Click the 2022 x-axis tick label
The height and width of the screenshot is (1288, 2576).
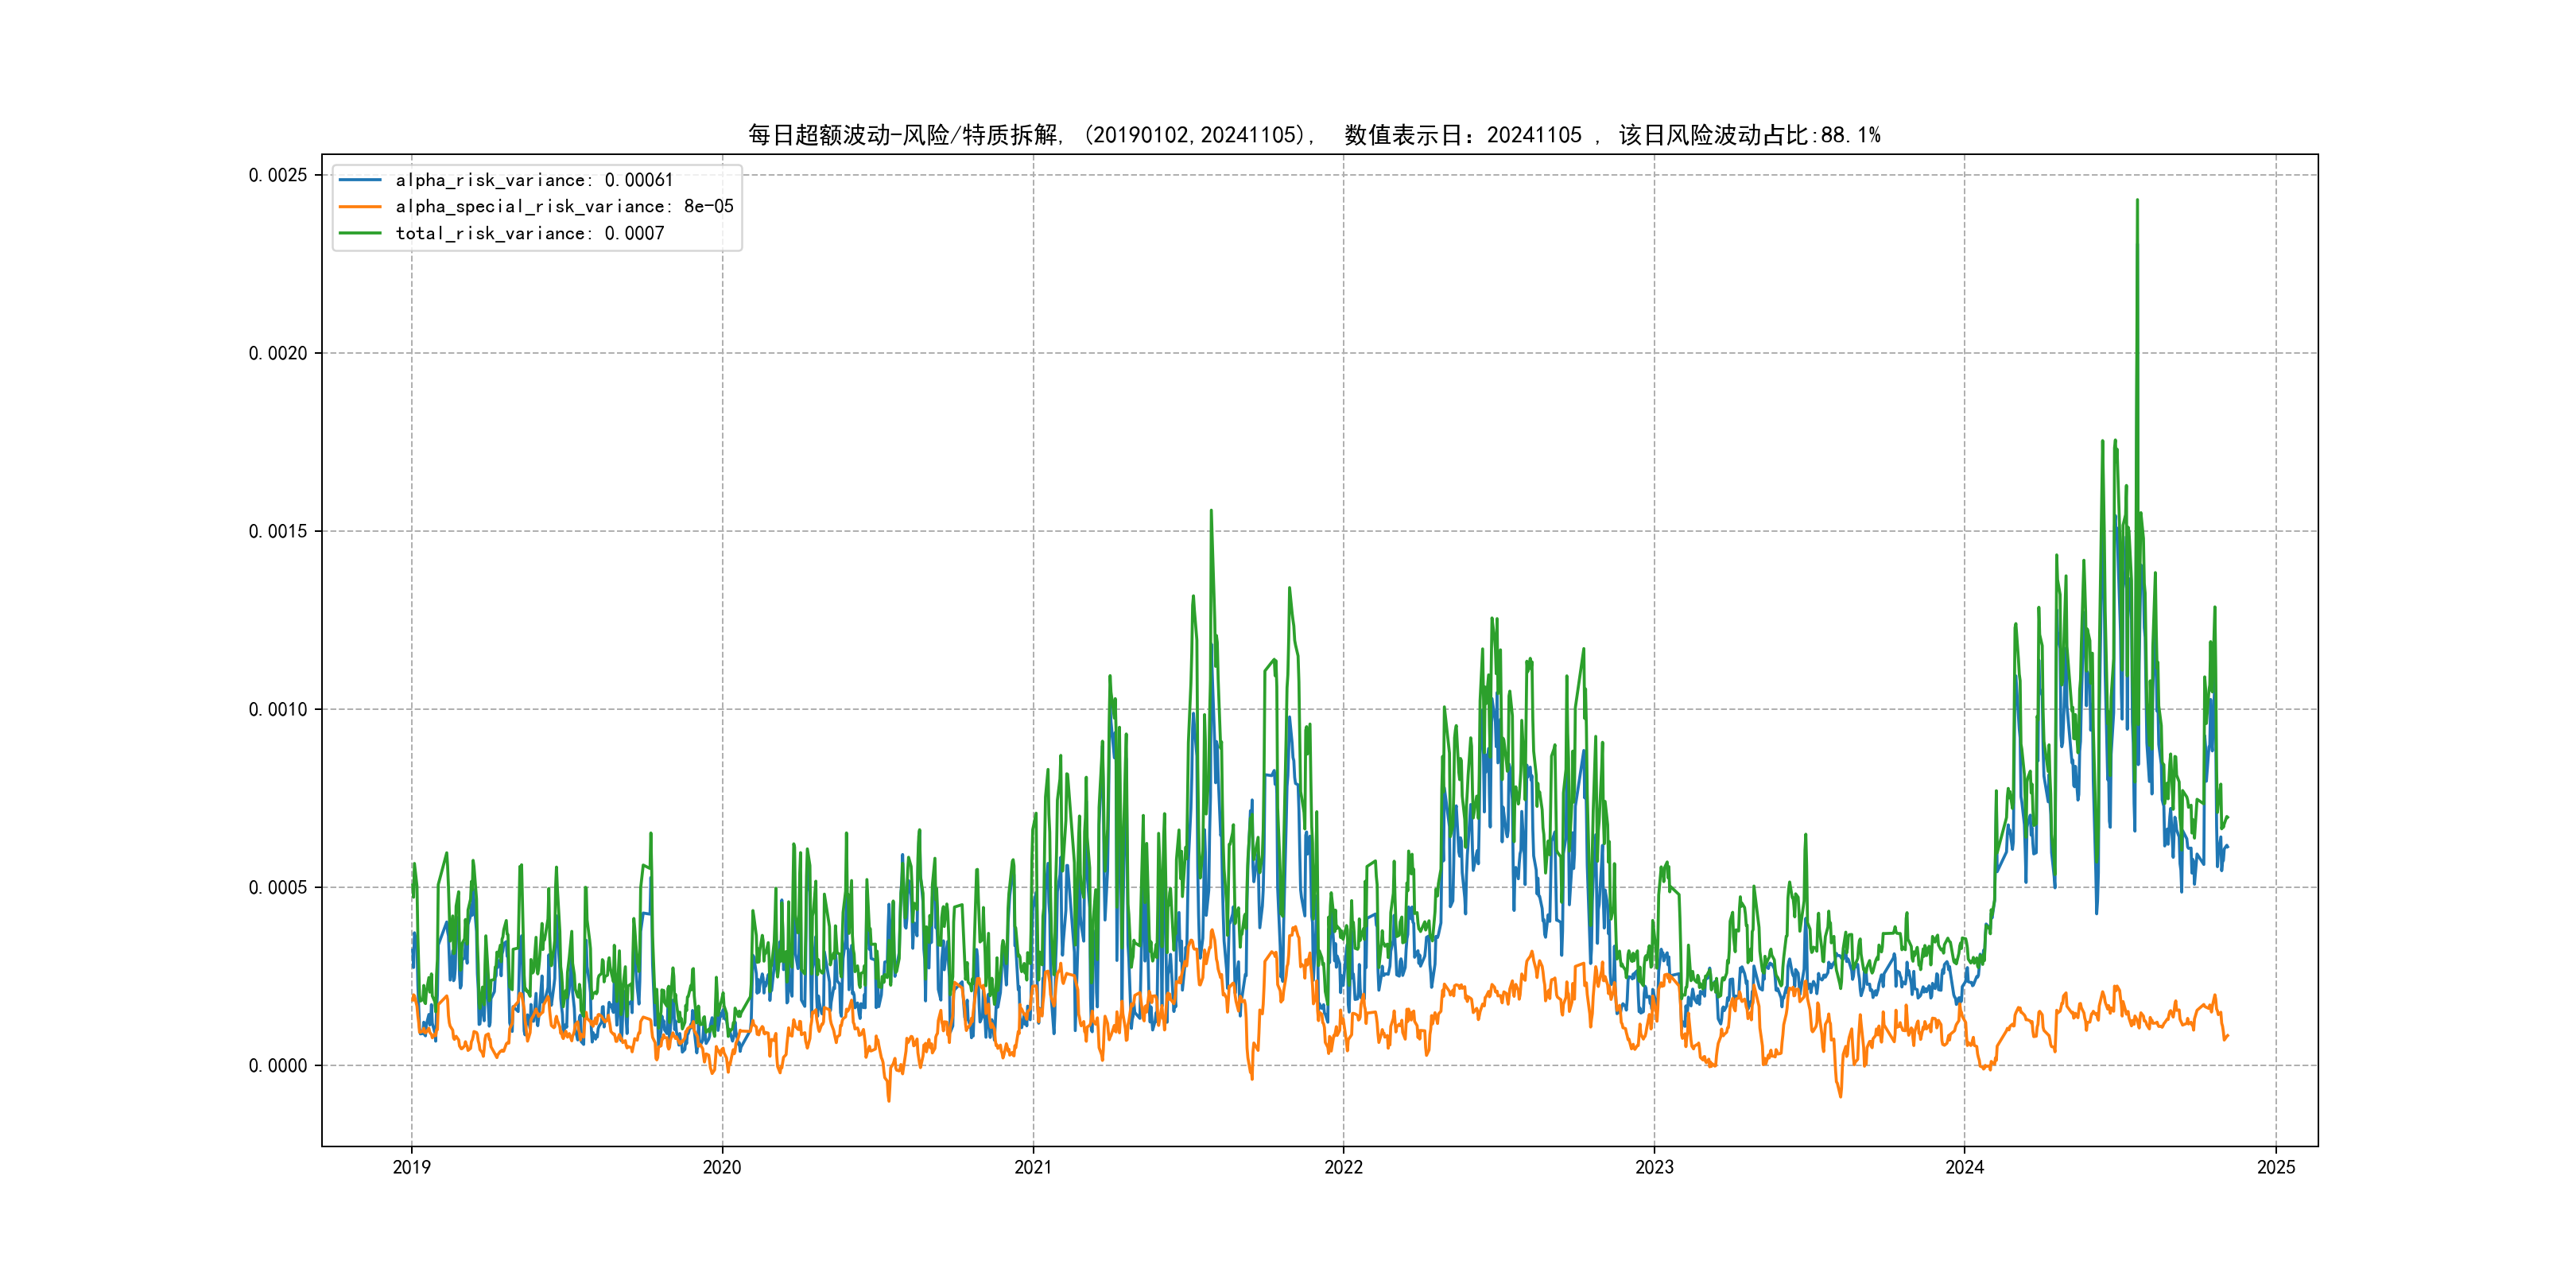tap(1343, 1167)
